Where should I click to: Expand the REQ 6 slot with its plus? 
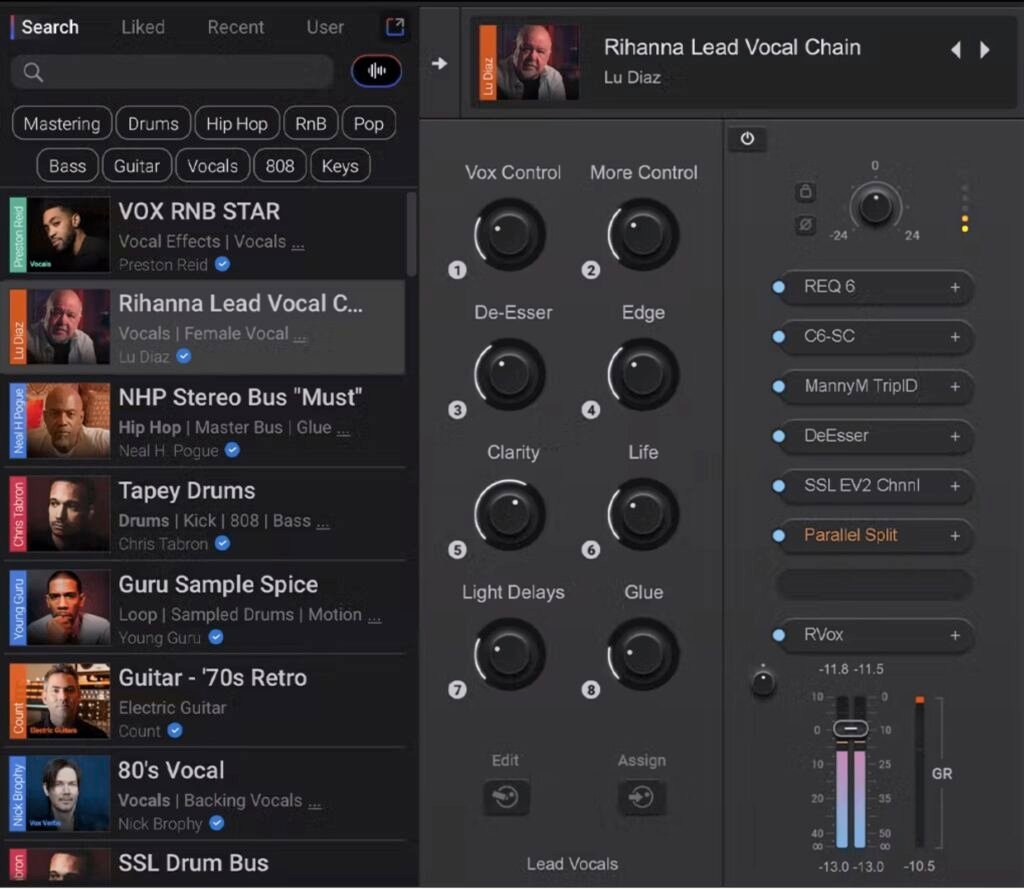tap(955, 287)
